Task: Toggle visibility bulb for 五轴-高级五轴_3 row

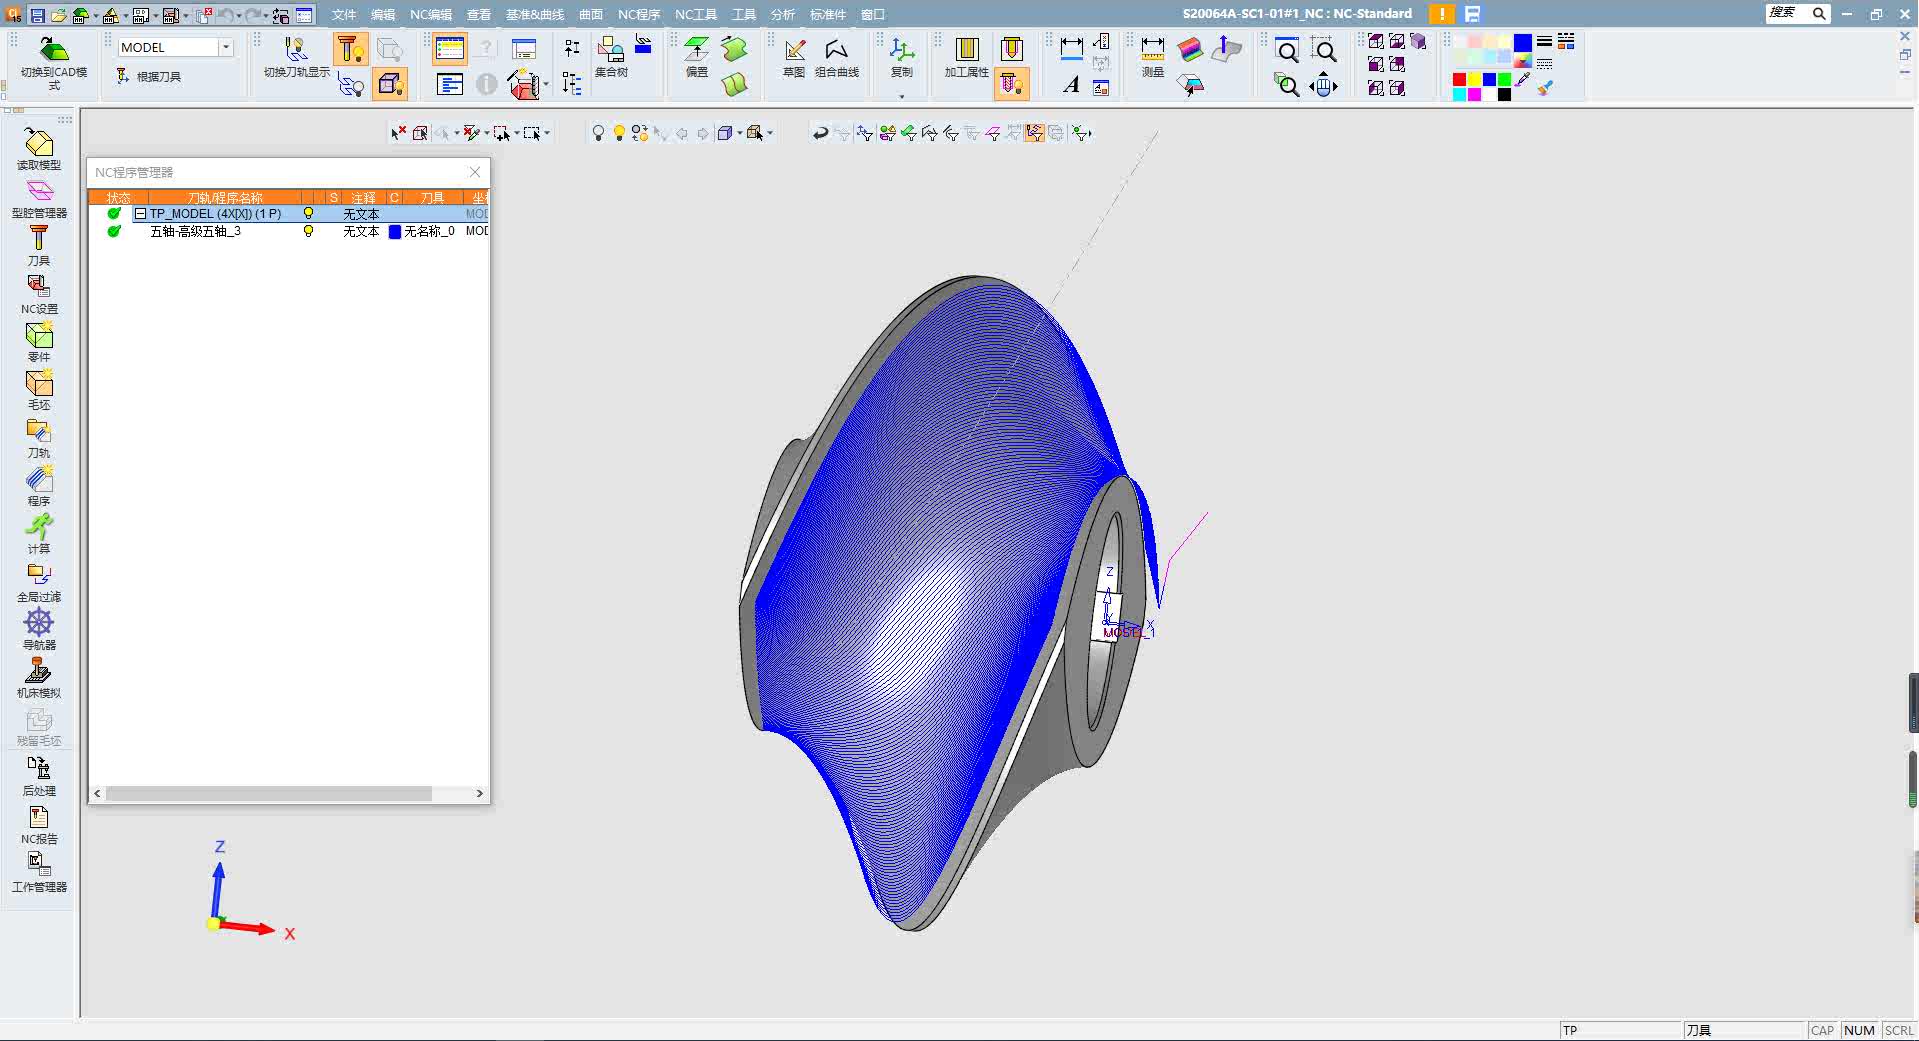Action: (x=308, y=231)
